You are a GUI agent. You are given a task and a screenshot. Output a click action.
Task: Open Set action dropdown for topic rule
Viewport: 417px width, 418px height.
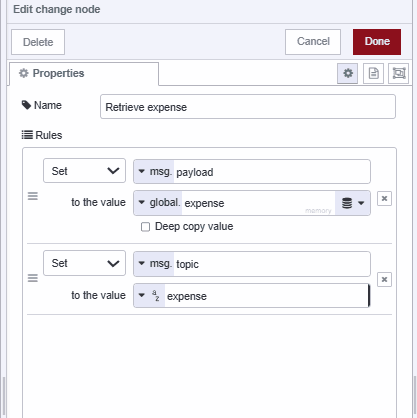point(84,263)
